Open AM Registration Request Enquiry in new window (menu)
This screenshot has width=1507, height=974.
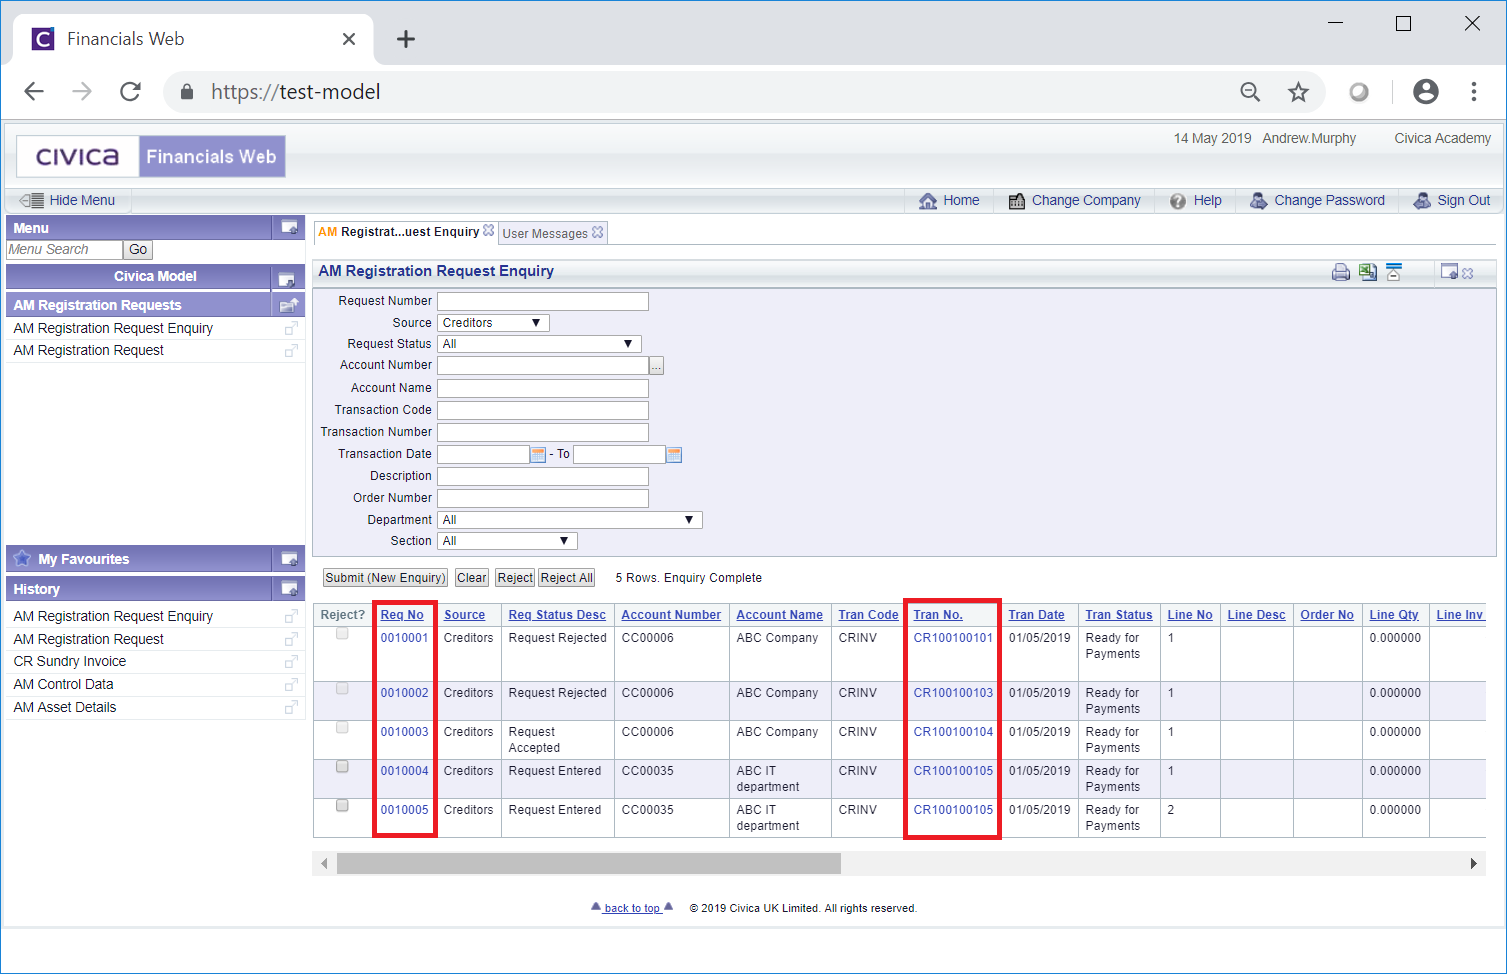tap(291, 328)
